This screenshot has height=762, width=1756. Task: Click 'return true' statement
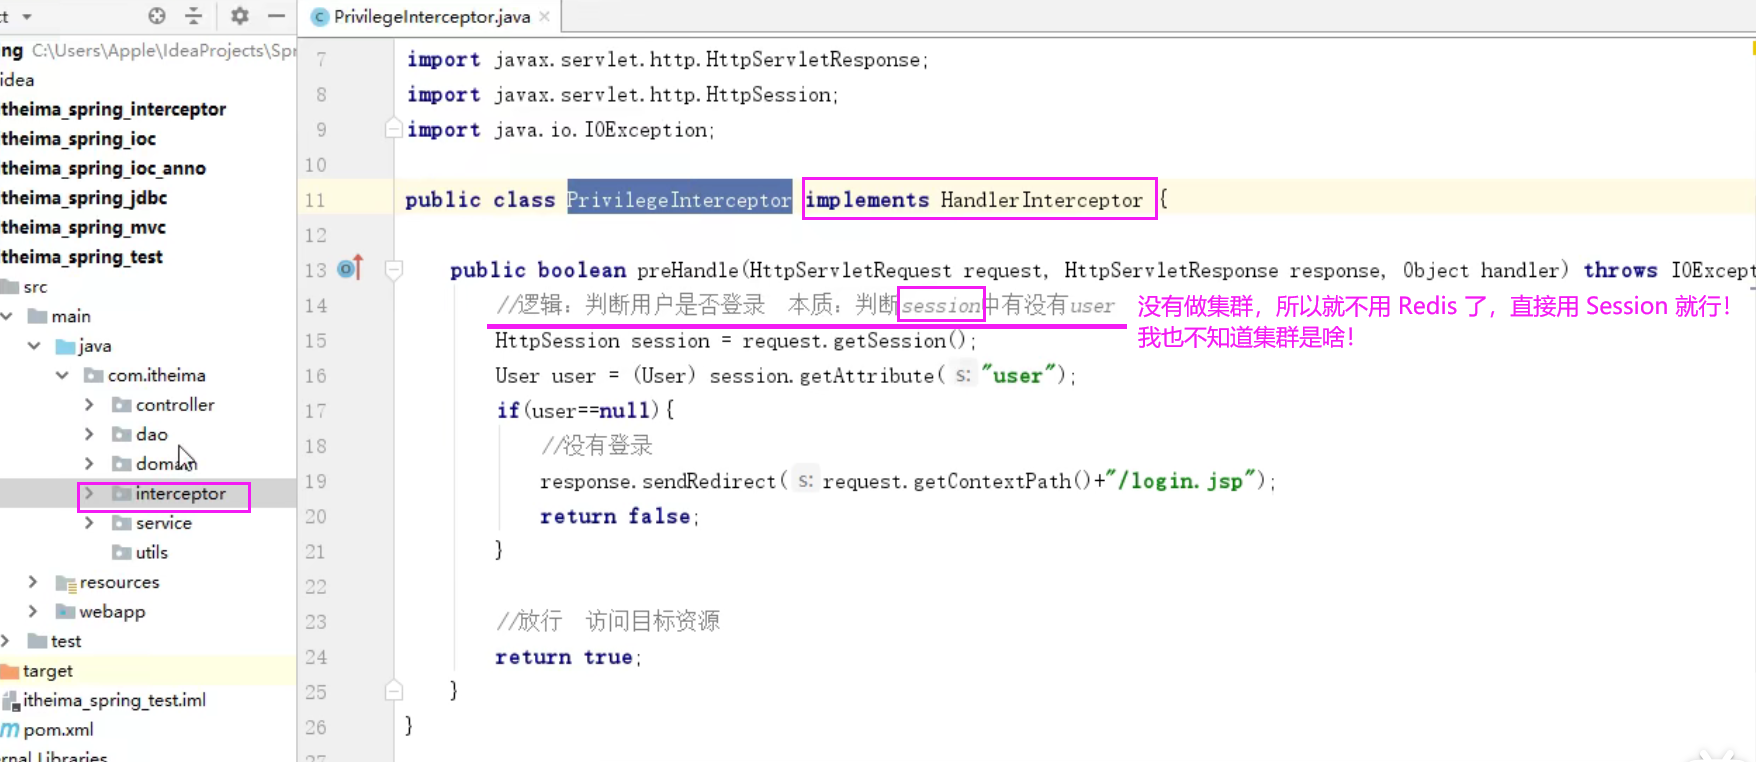(x=568, y=657)
